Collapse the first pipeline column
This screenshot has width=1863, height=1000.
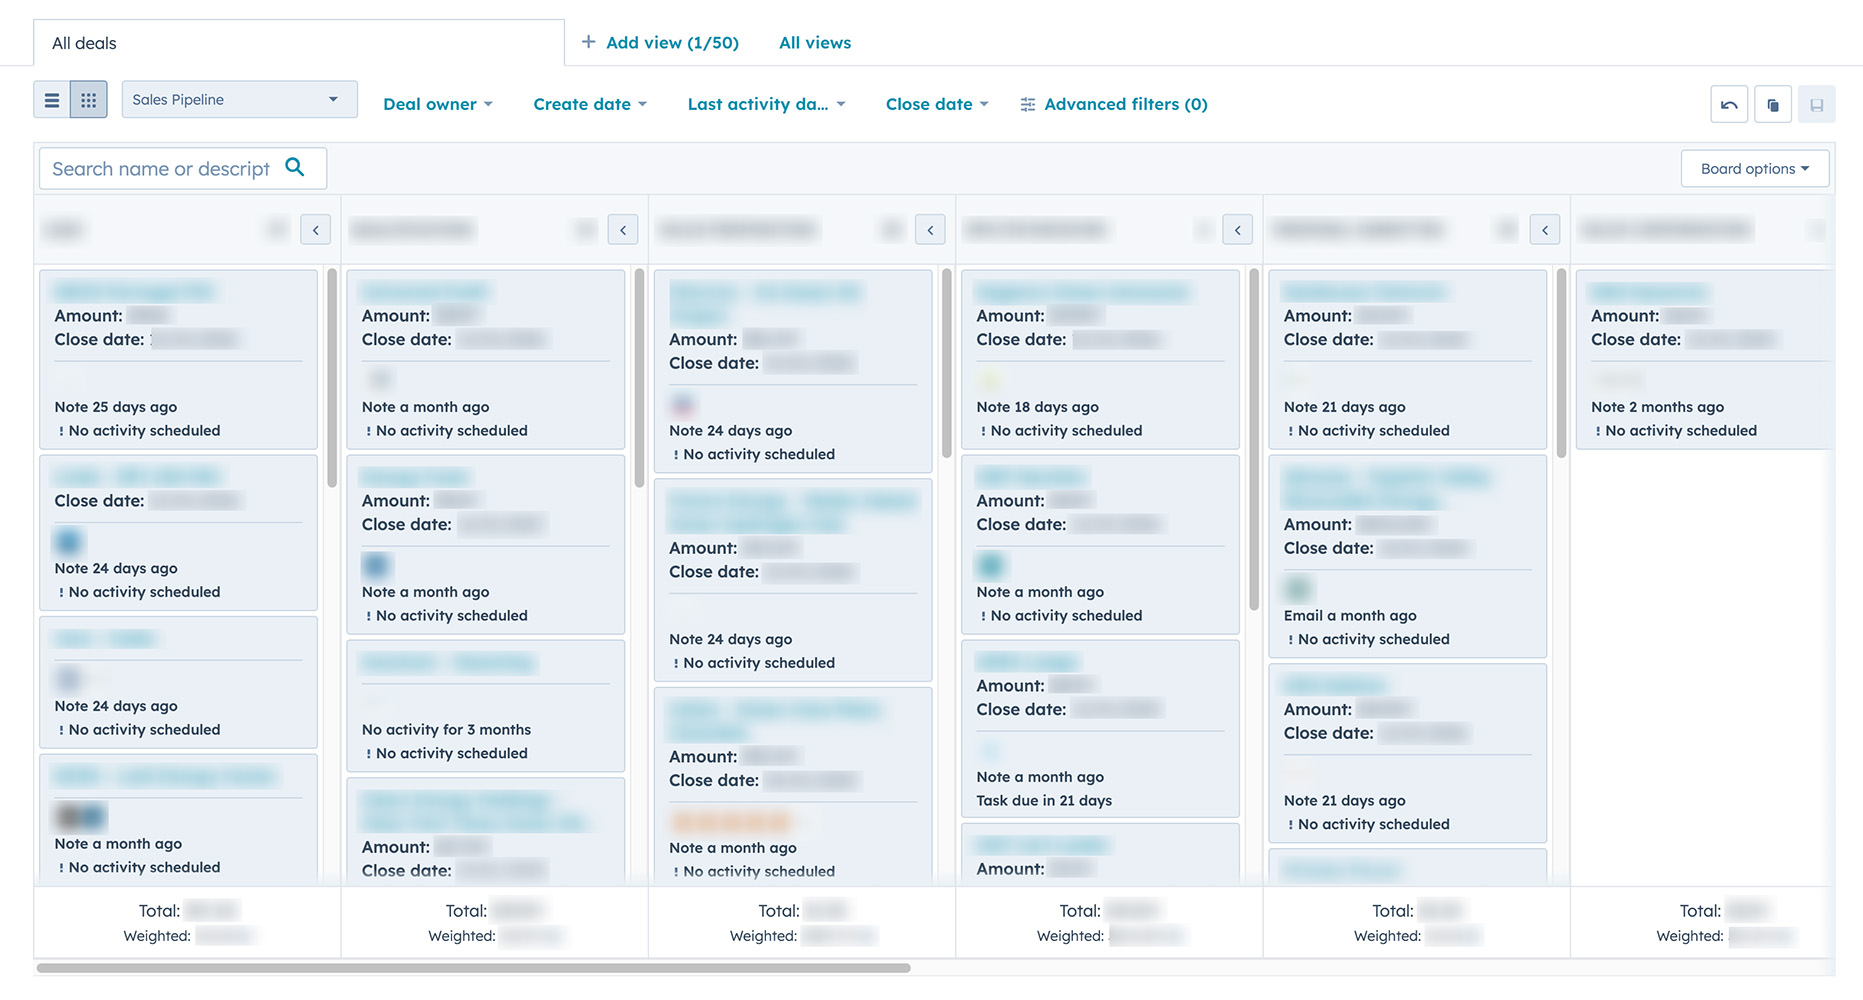[x=315, y=229]
